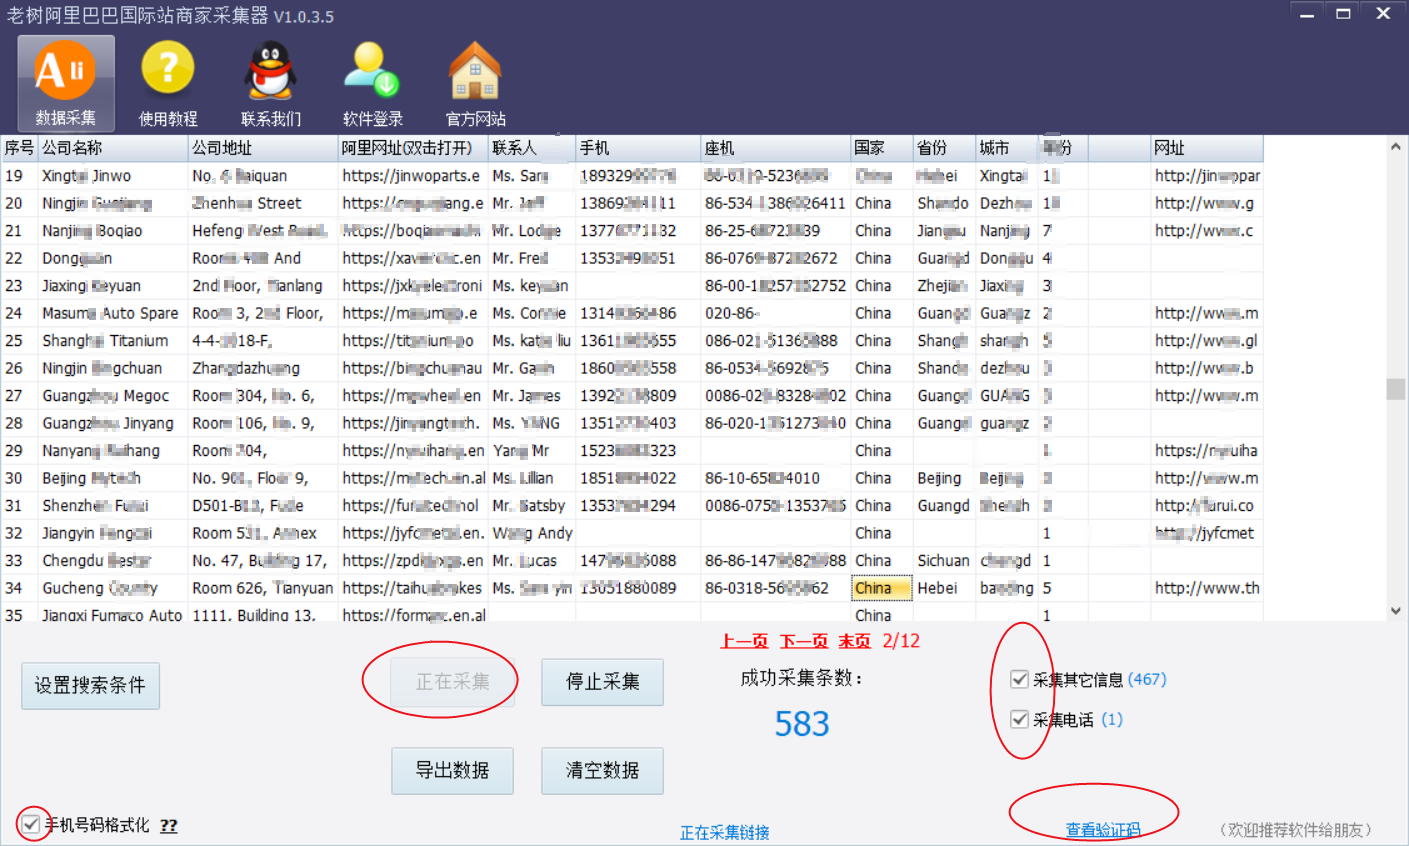1409x846 pixels.
Task: Click contact cell 'Ms. YANG'
Action: 532,423
